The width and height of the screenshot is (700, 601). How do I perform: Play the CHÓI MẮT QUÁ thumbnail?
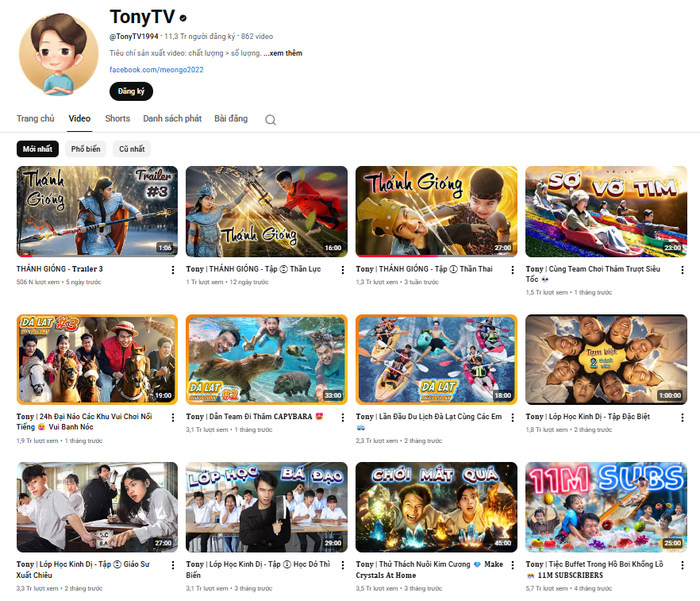[x=436, y=507]
